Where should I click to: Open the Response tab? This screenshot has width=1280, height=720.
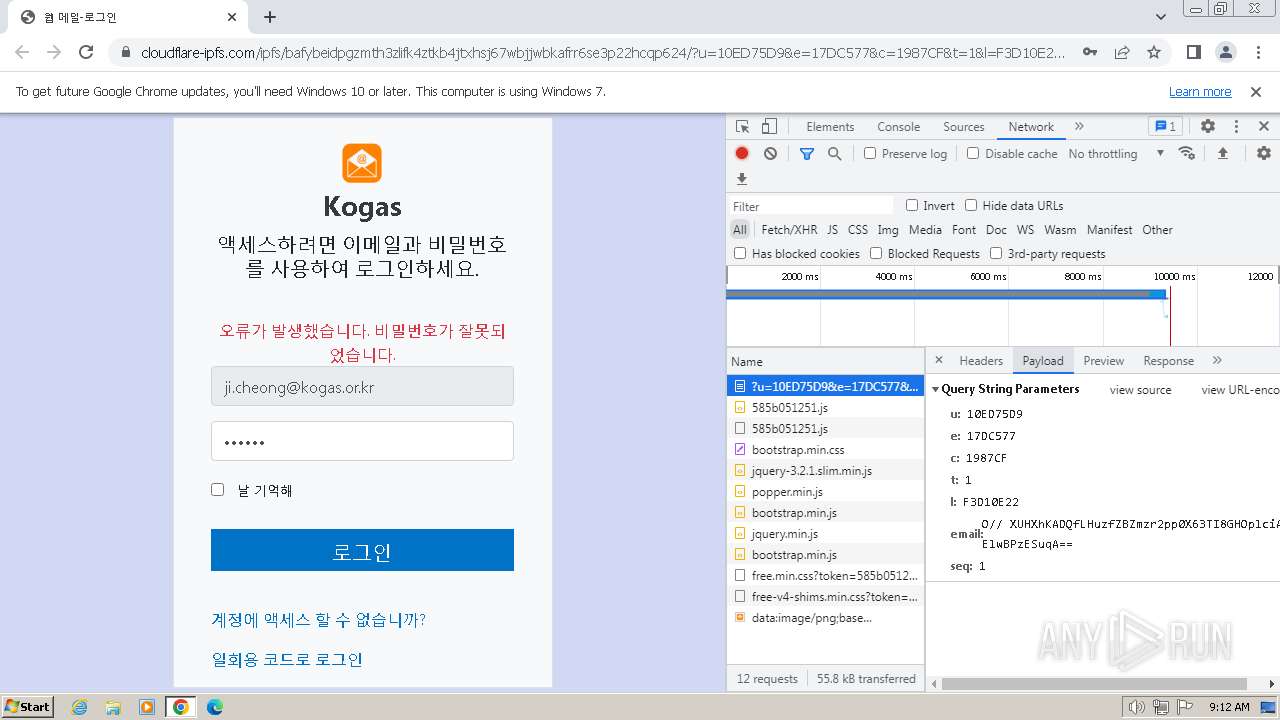1168,361
